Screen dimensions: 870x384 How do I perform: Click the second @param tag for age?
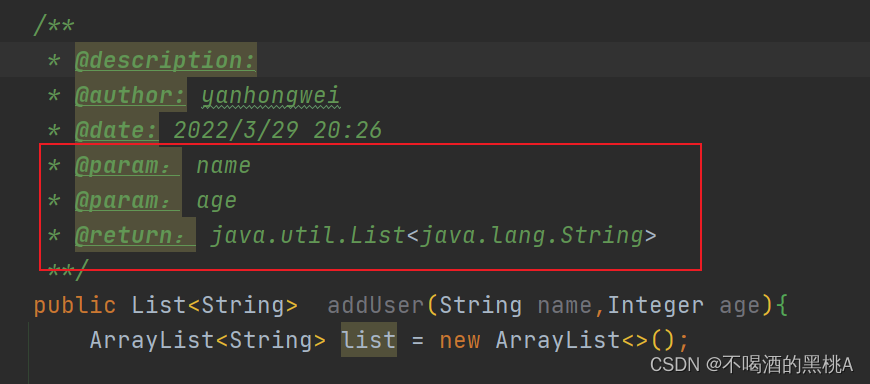click(x=128, y=200)
